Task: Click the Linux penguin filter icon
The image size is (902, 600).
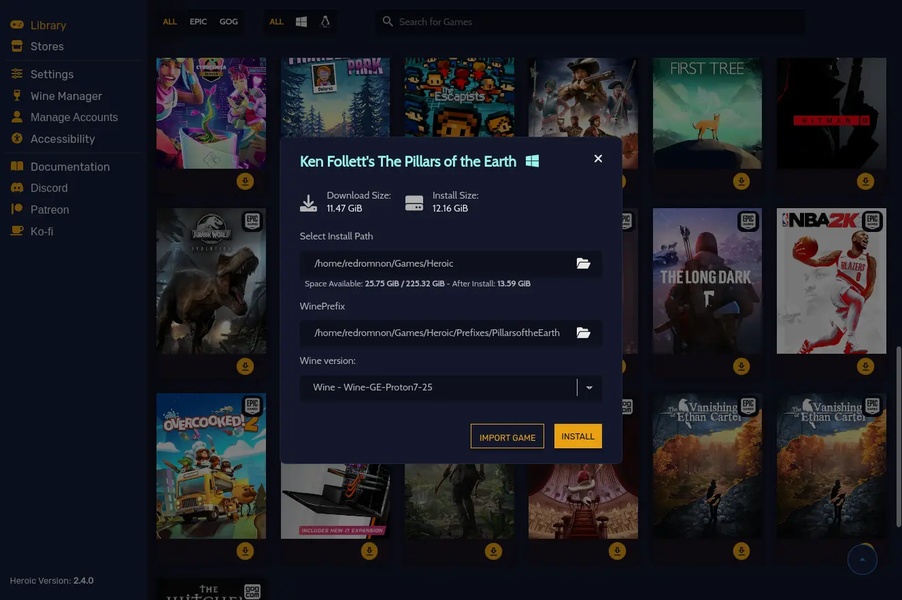Action: (325, 21)
